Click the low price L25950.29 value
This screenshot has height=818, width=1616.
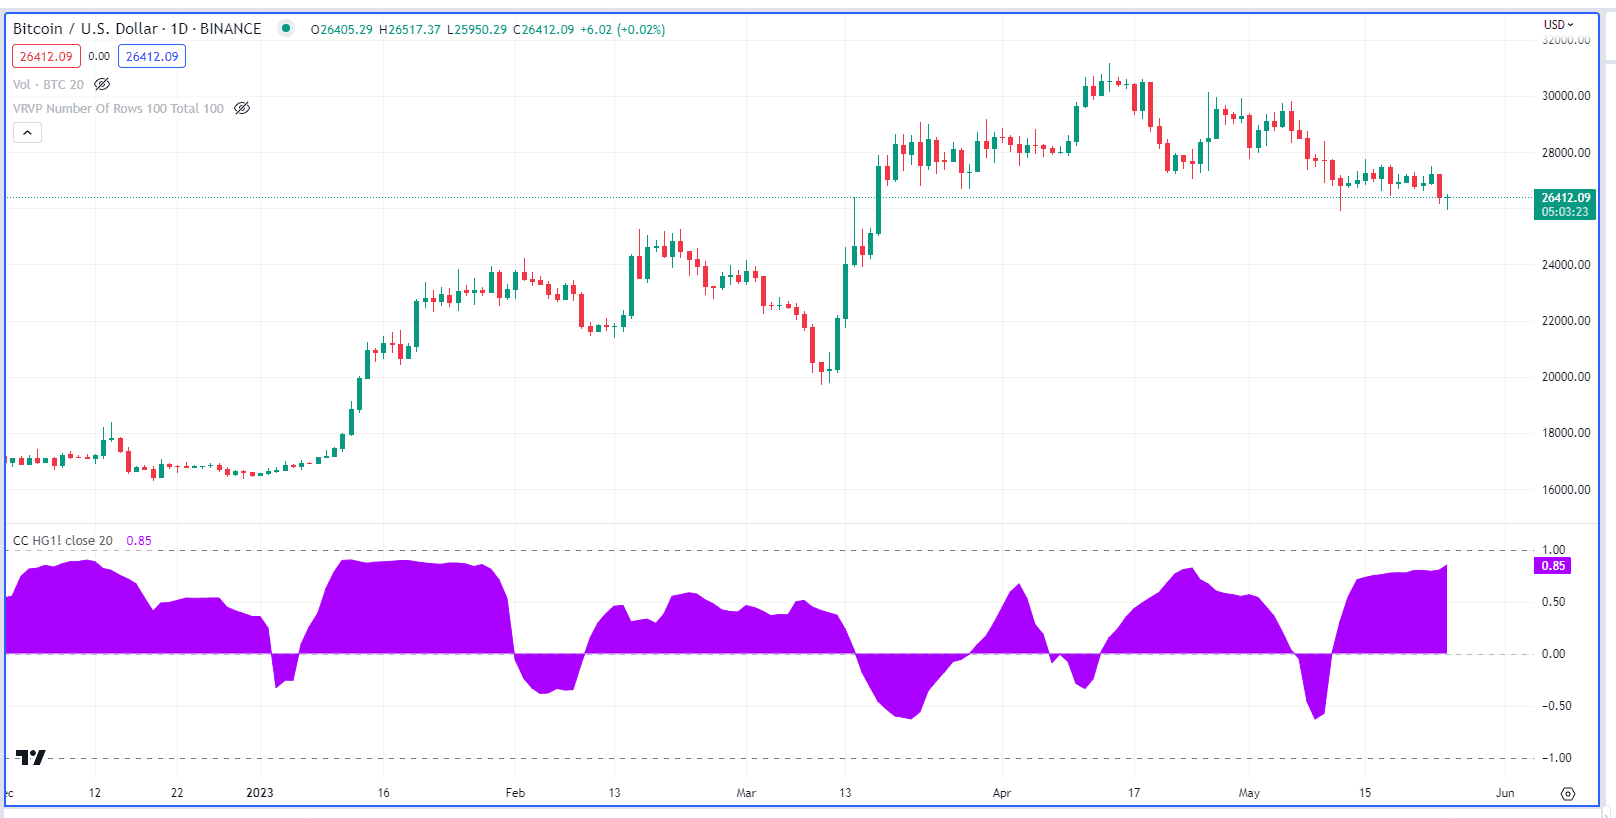pyautogui.click(x=477, y=30)
